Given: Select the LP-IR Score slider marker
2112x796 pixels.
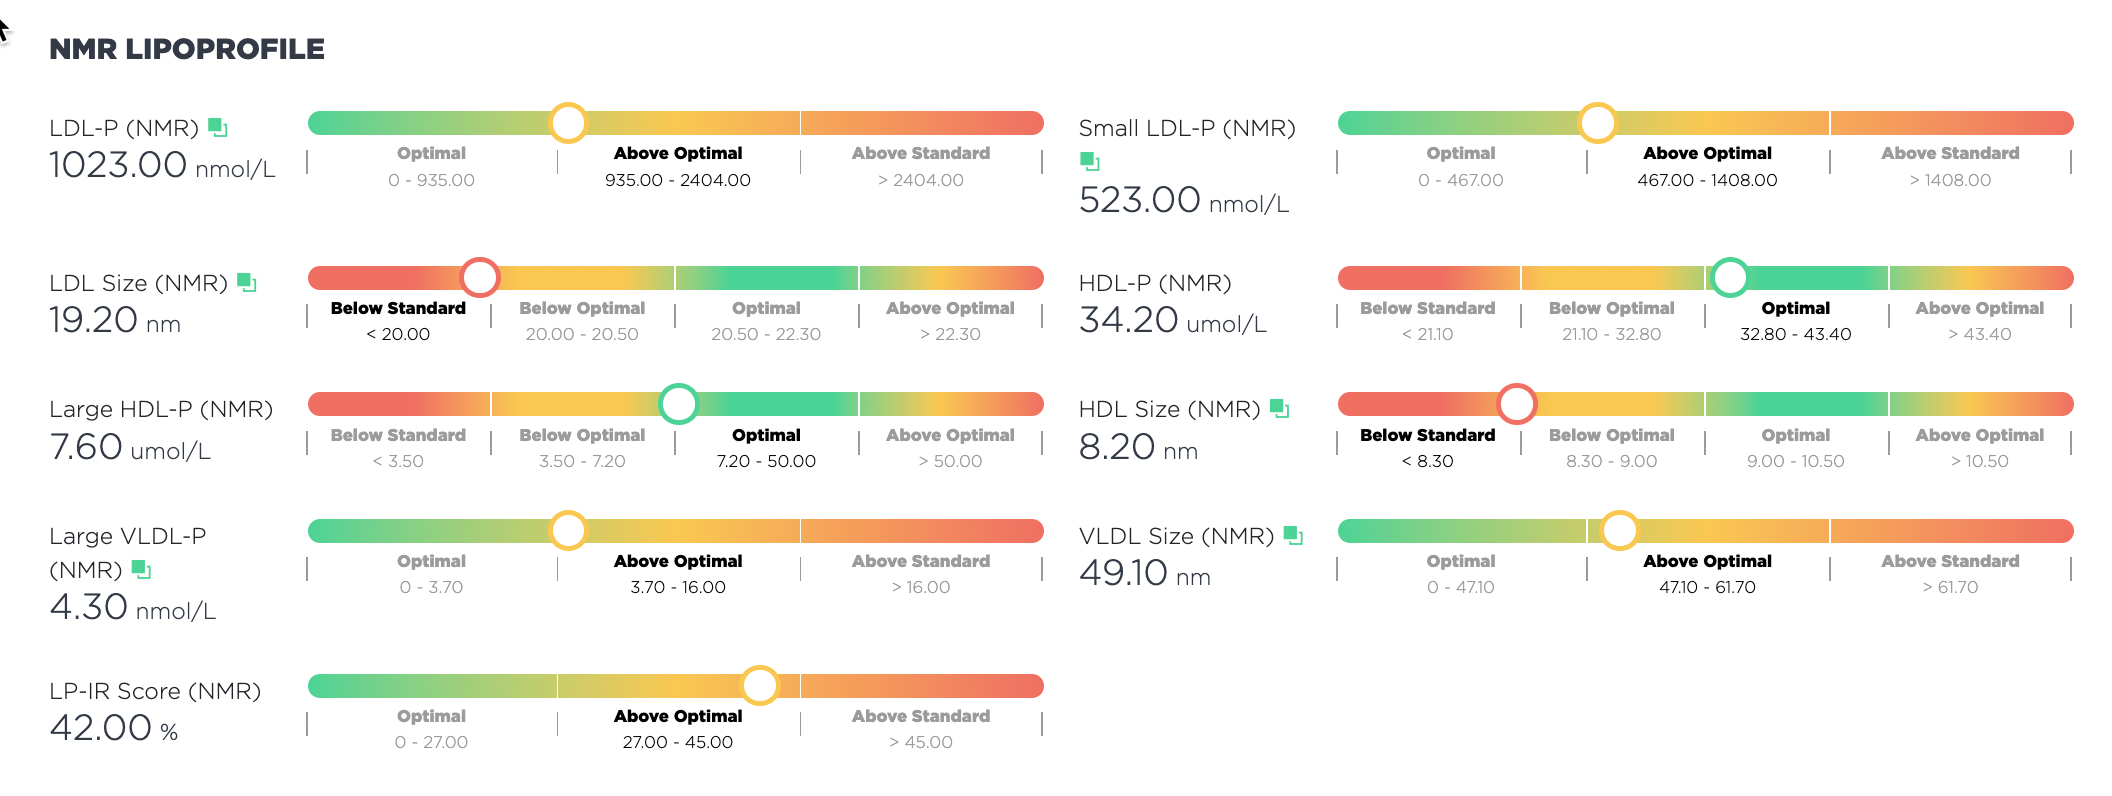Looking at the screenshot, I should tap(760, 685).
